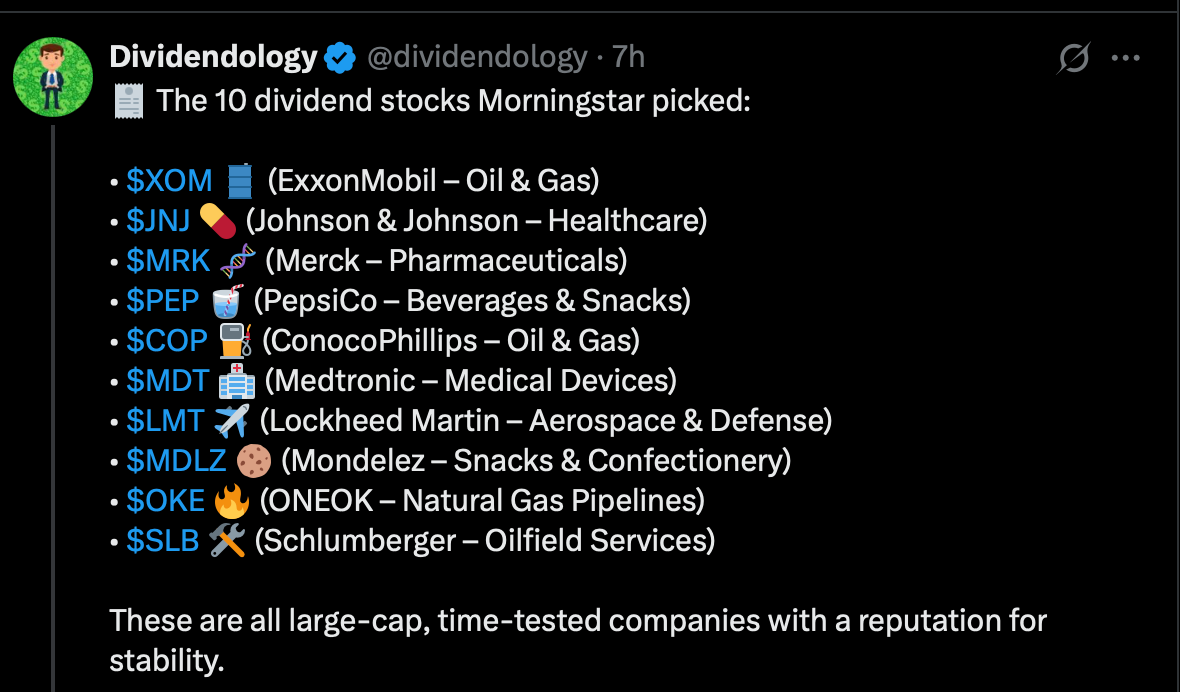Select the $MRK ticker link
Image resolution: width=1180 pixels, height=692 pixels.
[168, 260]
